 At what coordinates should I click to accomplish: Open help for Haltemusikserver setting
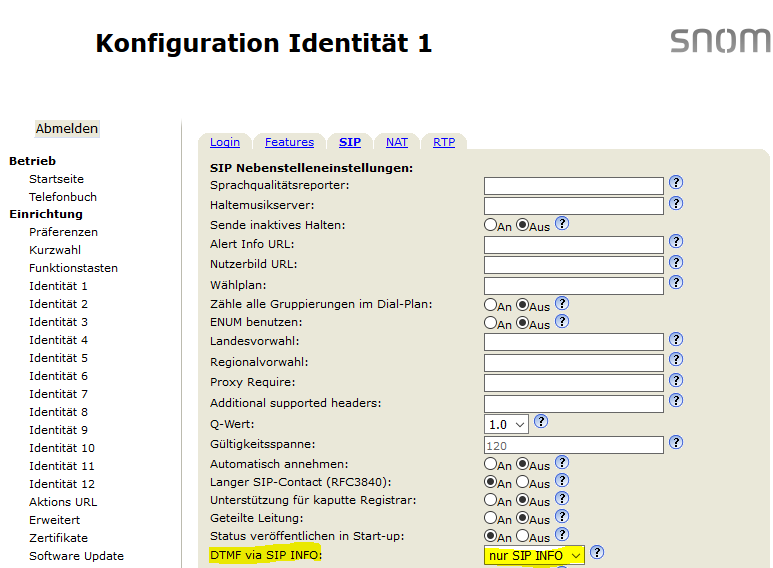pos(676,203)
